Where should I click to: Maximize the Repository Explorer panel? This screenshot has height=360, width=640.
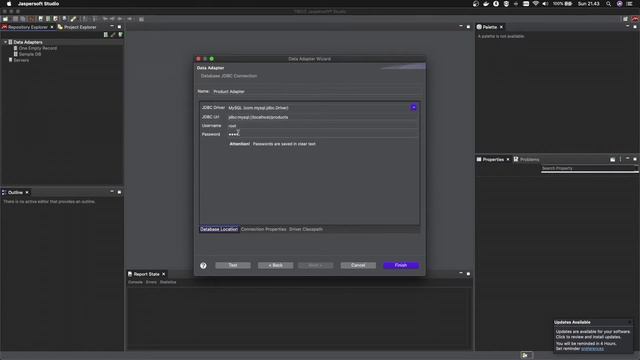[x=119, y=27]
